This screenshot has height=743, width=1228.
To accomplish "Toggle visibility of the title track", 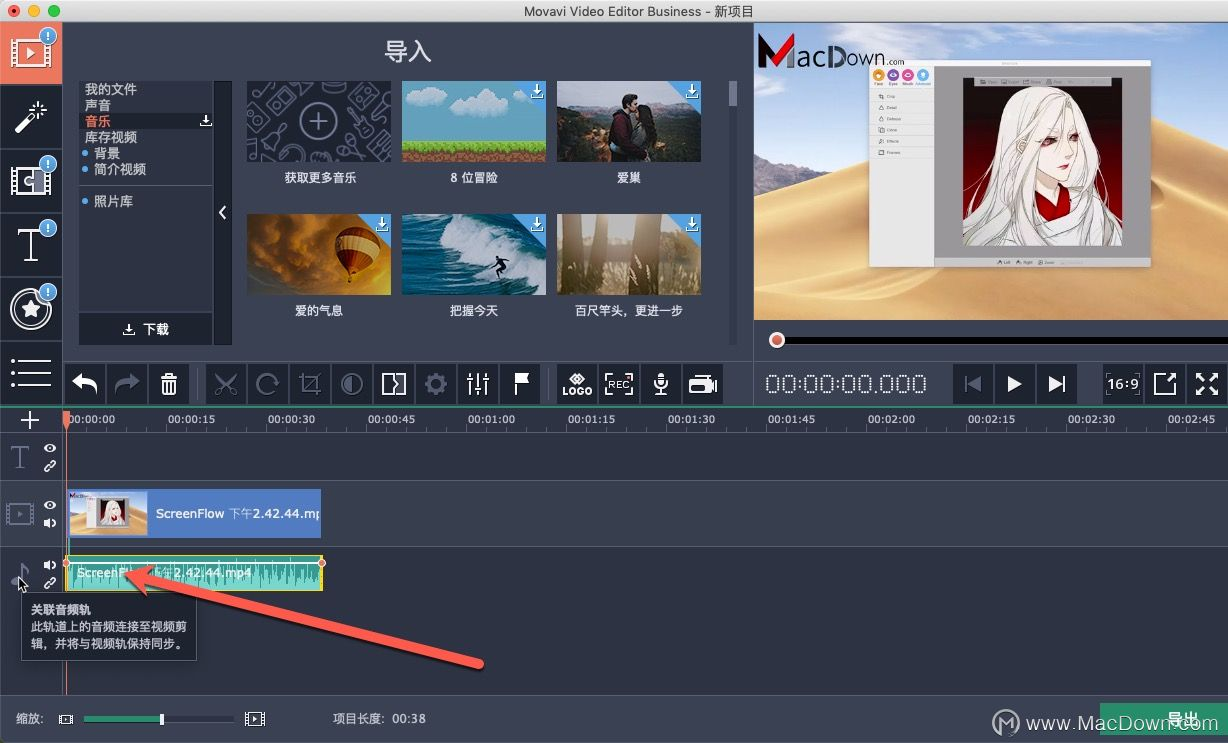I will 50,449.
